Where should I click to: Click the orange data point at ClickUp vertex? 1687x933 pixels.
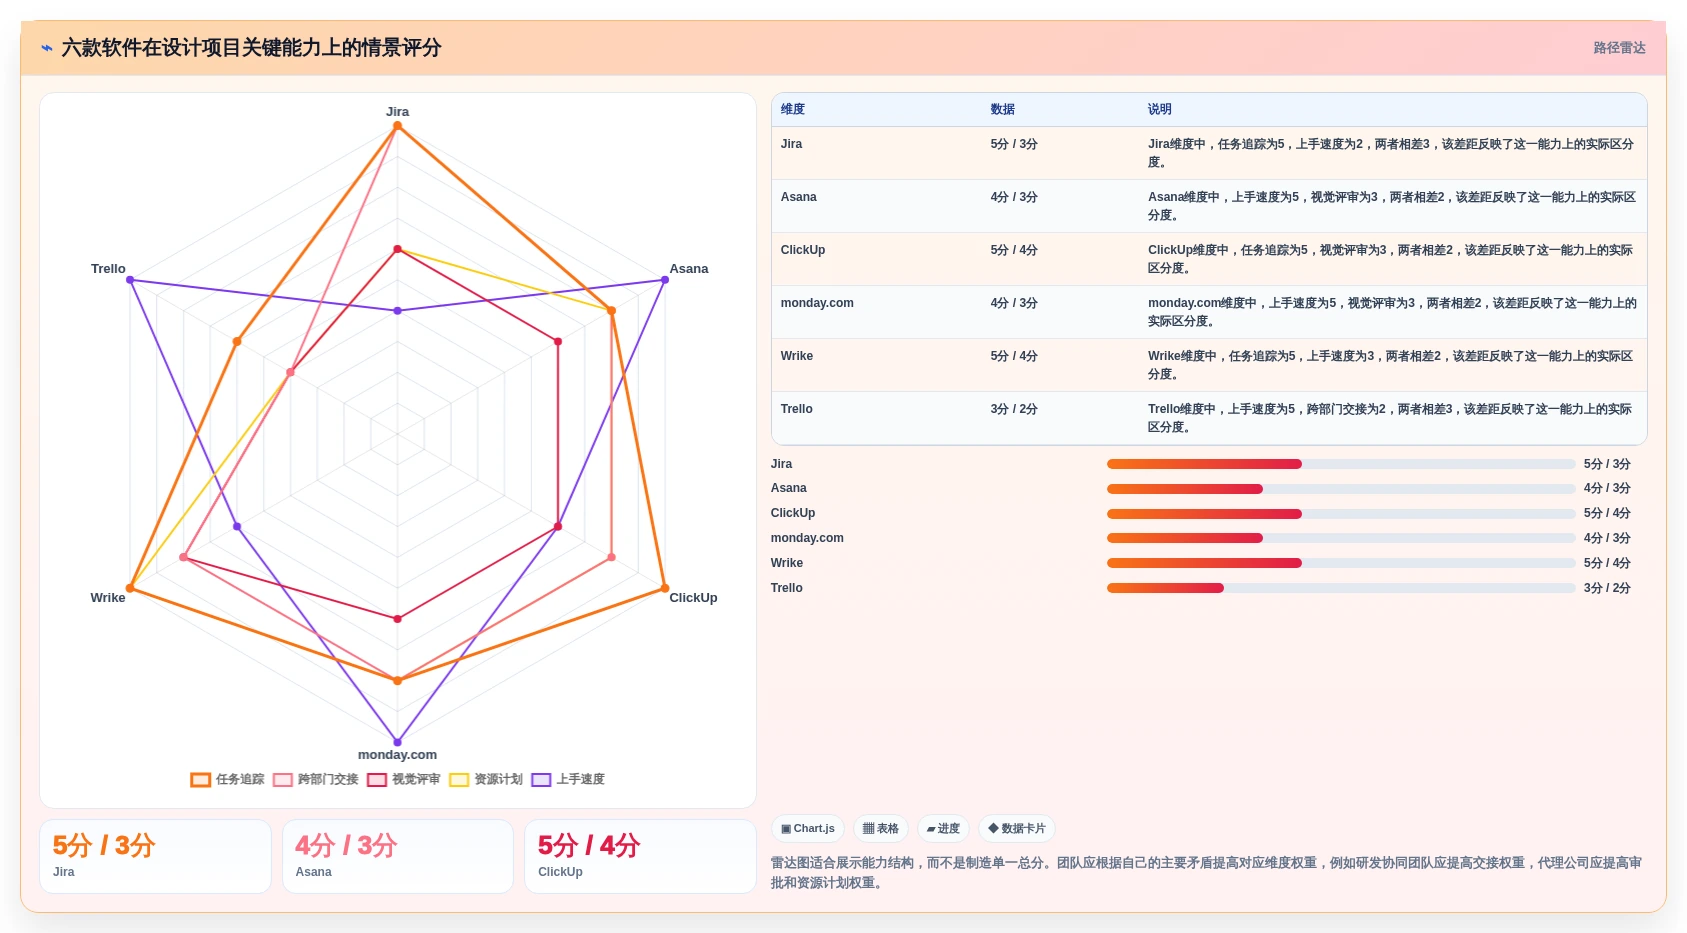tap(665, 588)
